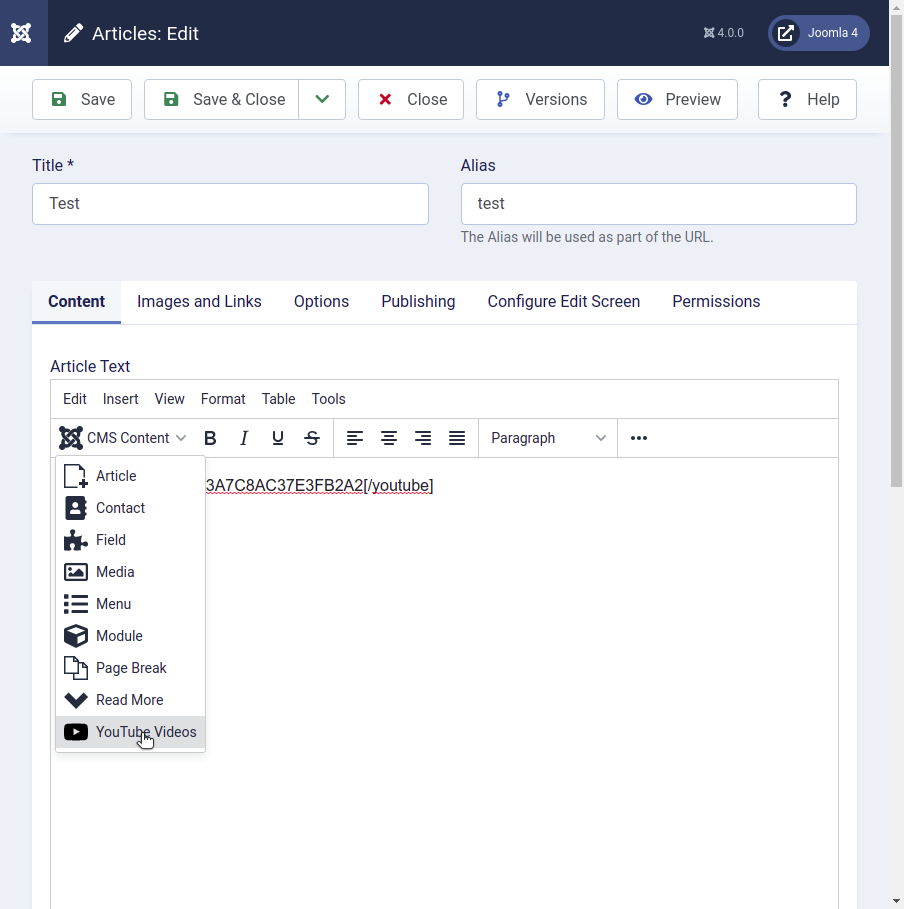Select Menu item in CMS Content list
The width and height of the screenshot is (904, 909).
coord(130,604)
